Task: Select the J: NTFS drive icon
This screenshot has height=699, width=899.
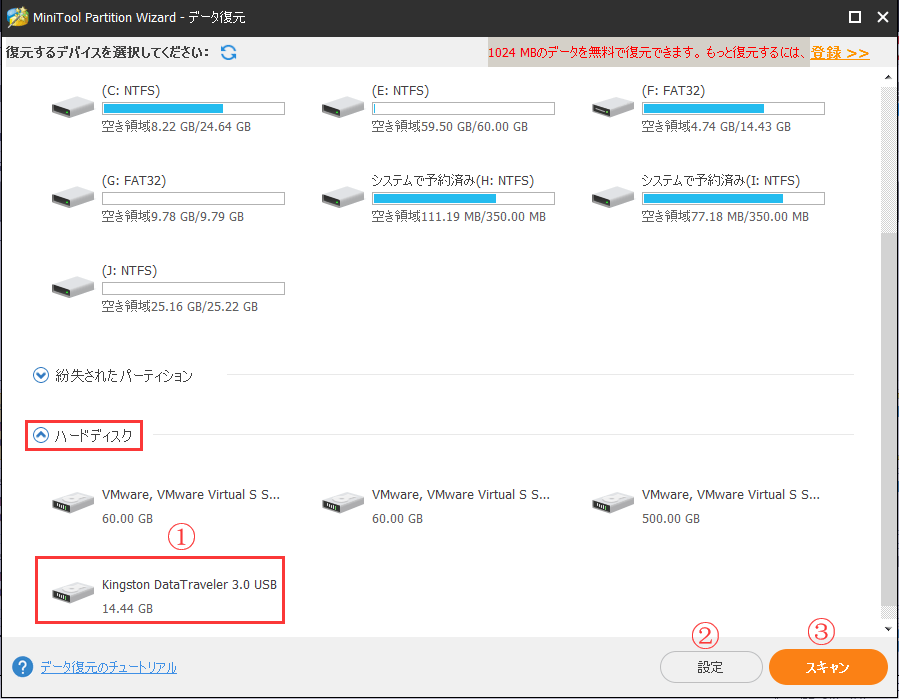Action: (x=73, y=287)
